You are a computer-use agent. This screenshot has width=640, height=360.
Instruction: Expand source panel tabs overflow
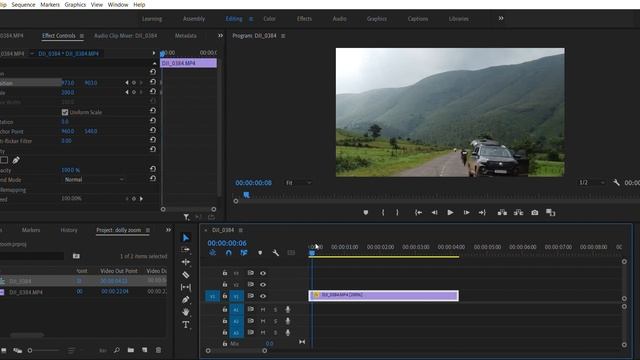[x=220, y=36]
